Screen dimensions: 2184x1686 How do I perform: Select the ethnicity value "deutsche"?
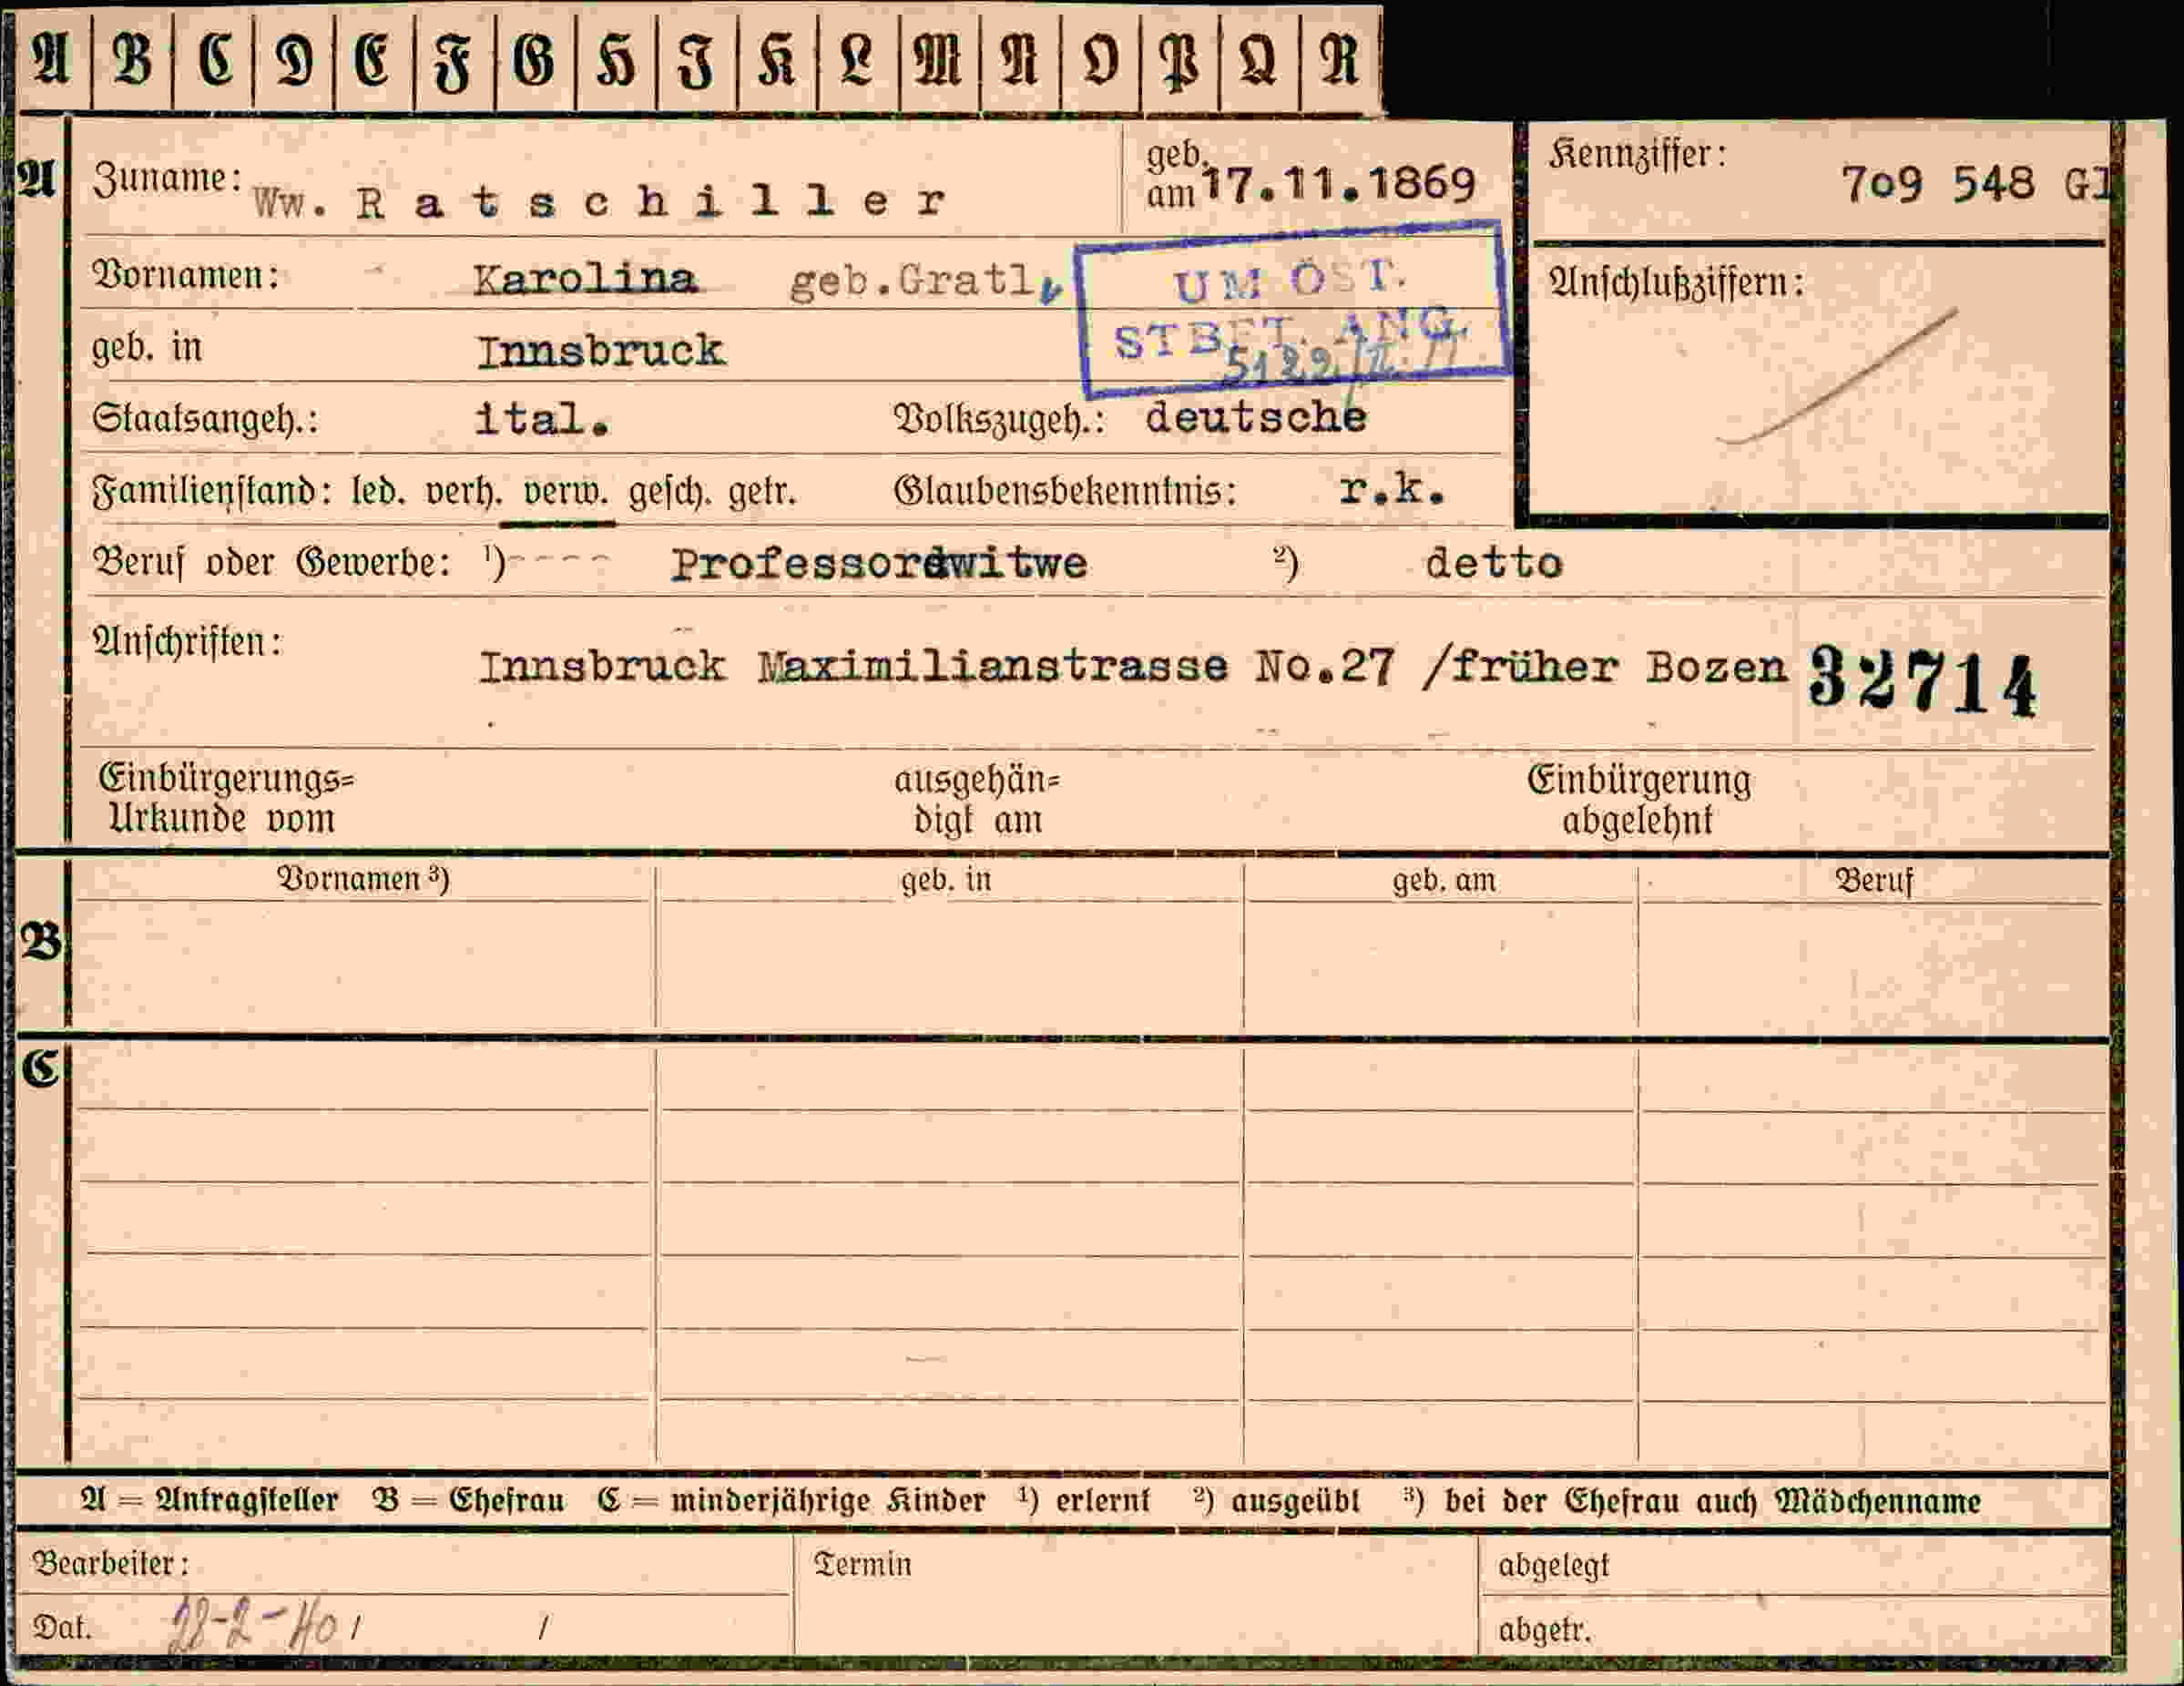(1255, 417)
